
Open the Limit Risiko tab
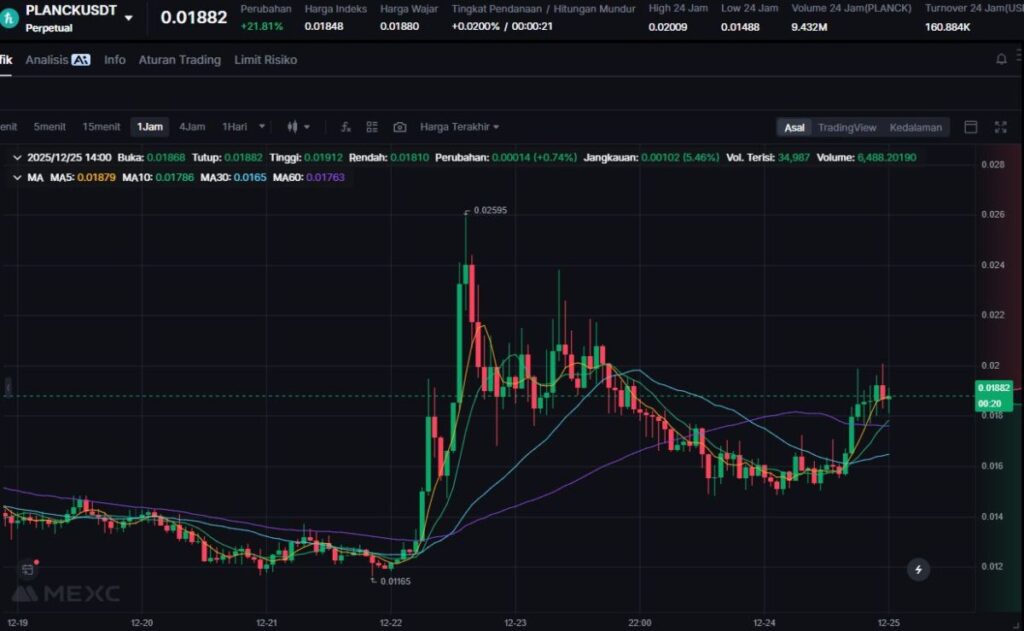[265, 60]
